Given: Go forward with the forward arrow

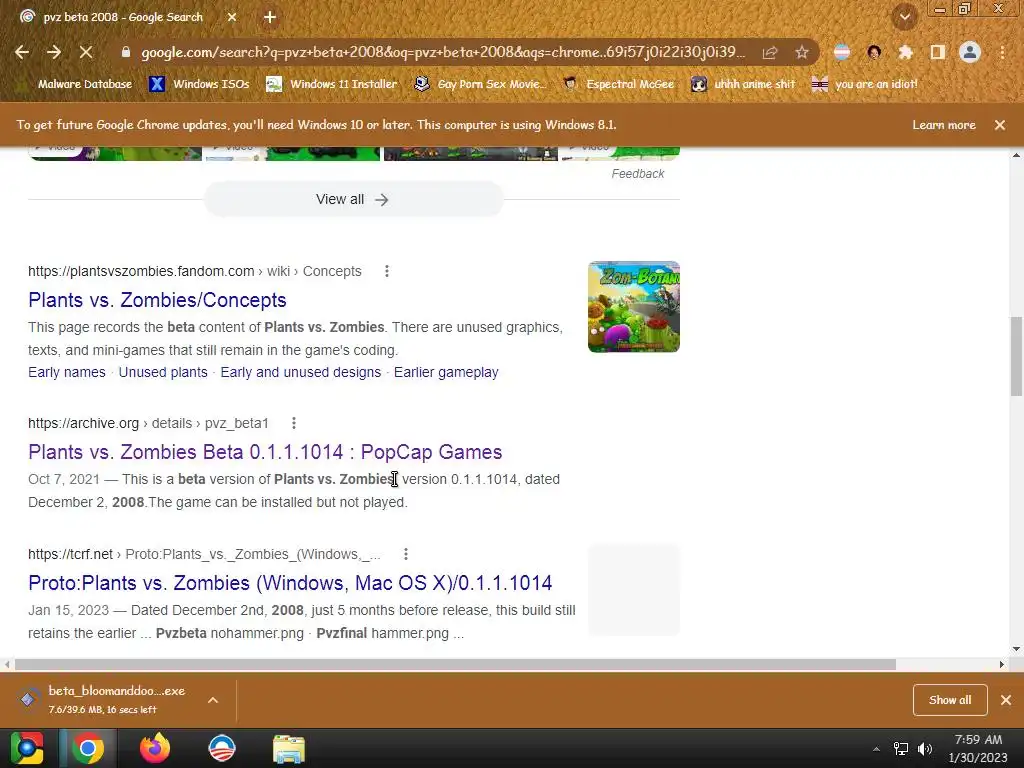Looking at the screenshot, I should (x=54, y=52).
